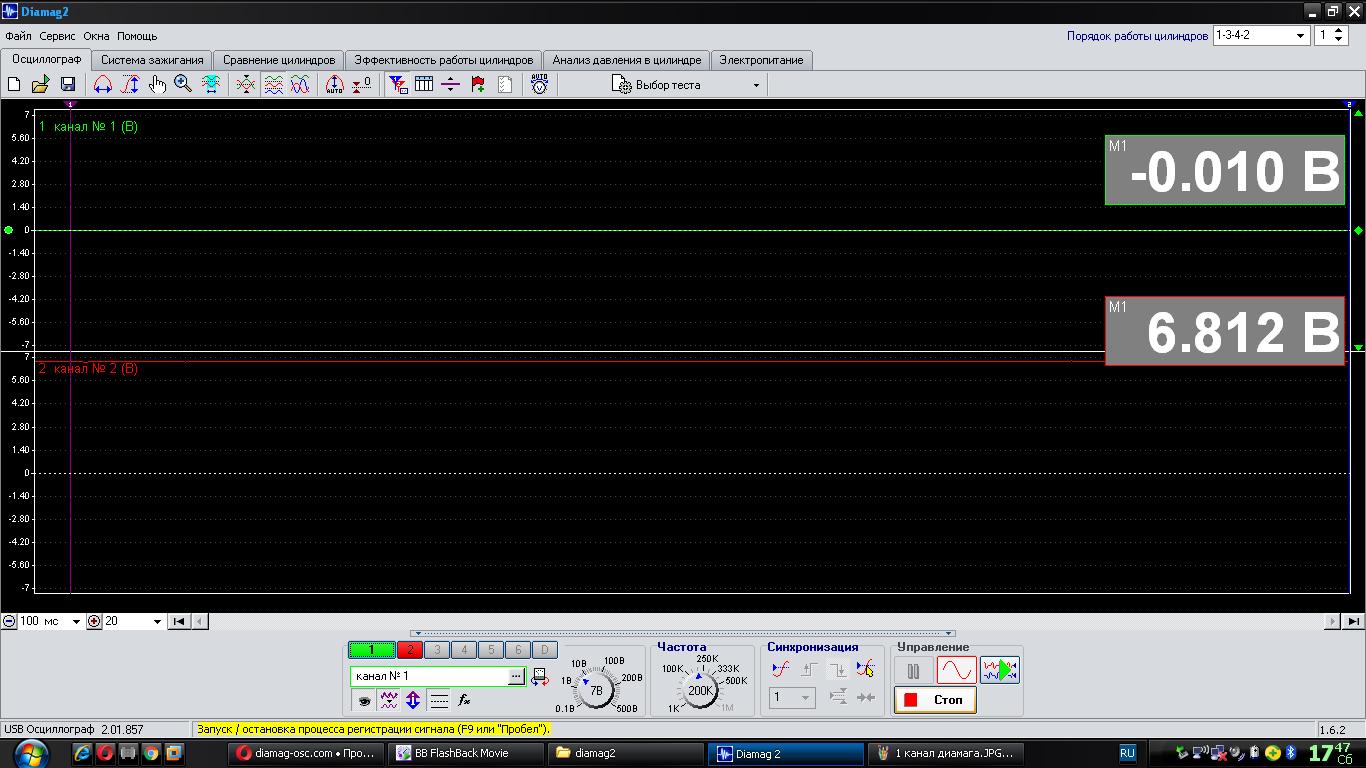Select the magnifier zoom tool
Viewport: 1366px width, 768px height.
point(183,85)
